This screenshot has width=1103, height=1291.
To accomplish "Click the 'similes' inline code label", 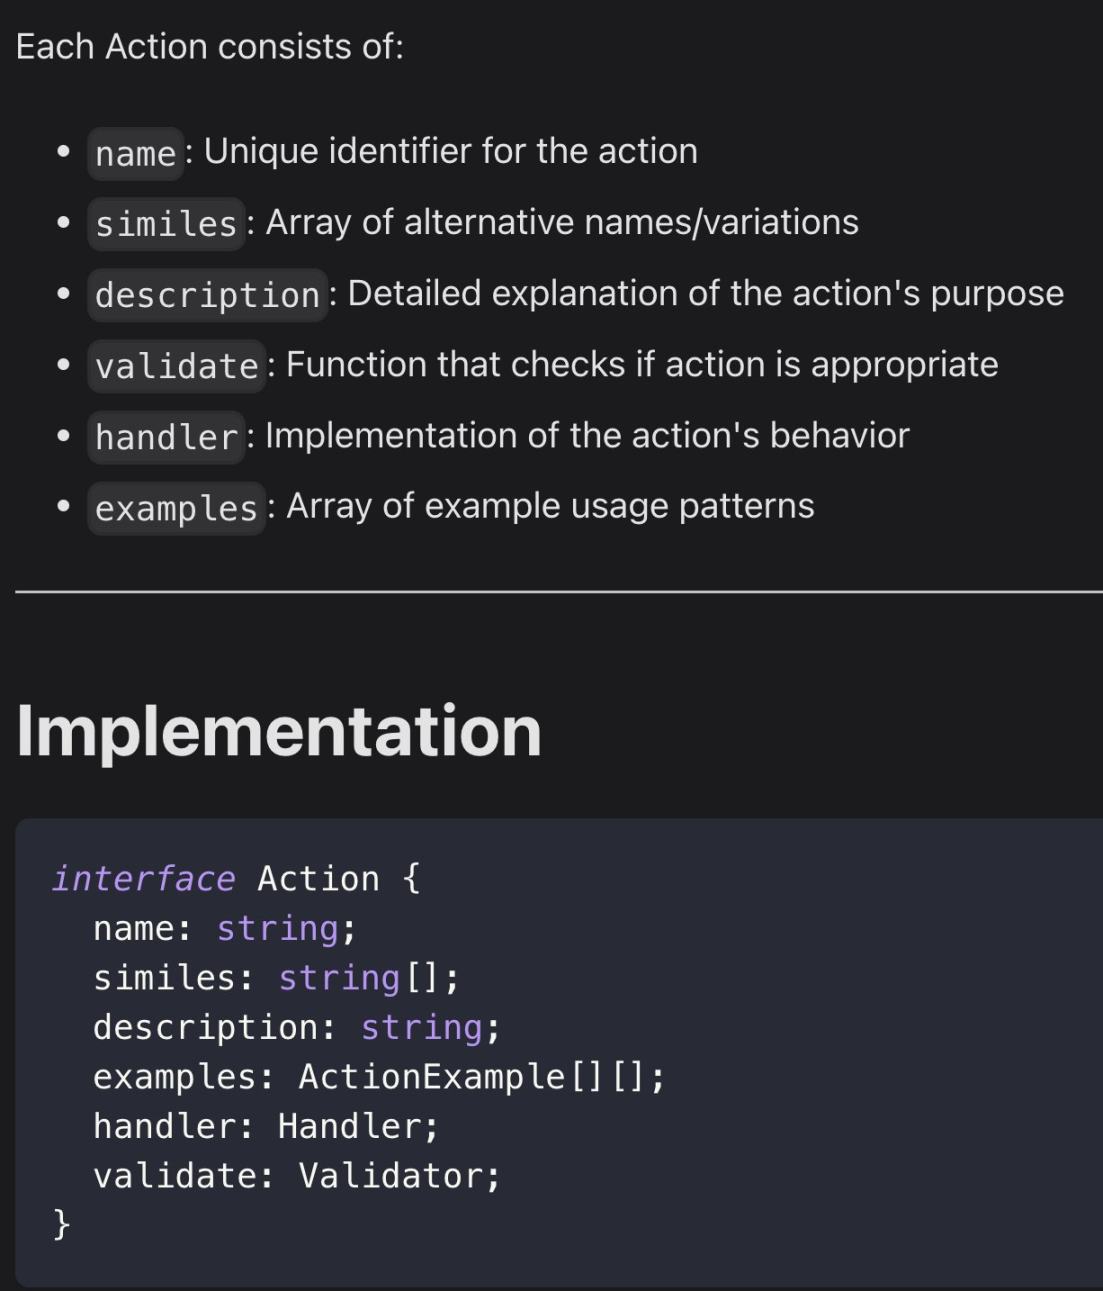I will (166, 224).
